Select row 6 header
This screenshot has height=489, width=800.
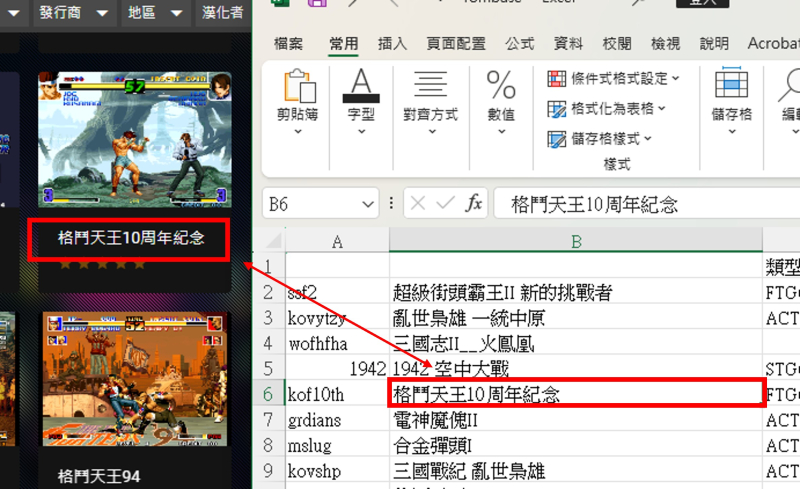[268, 395]
